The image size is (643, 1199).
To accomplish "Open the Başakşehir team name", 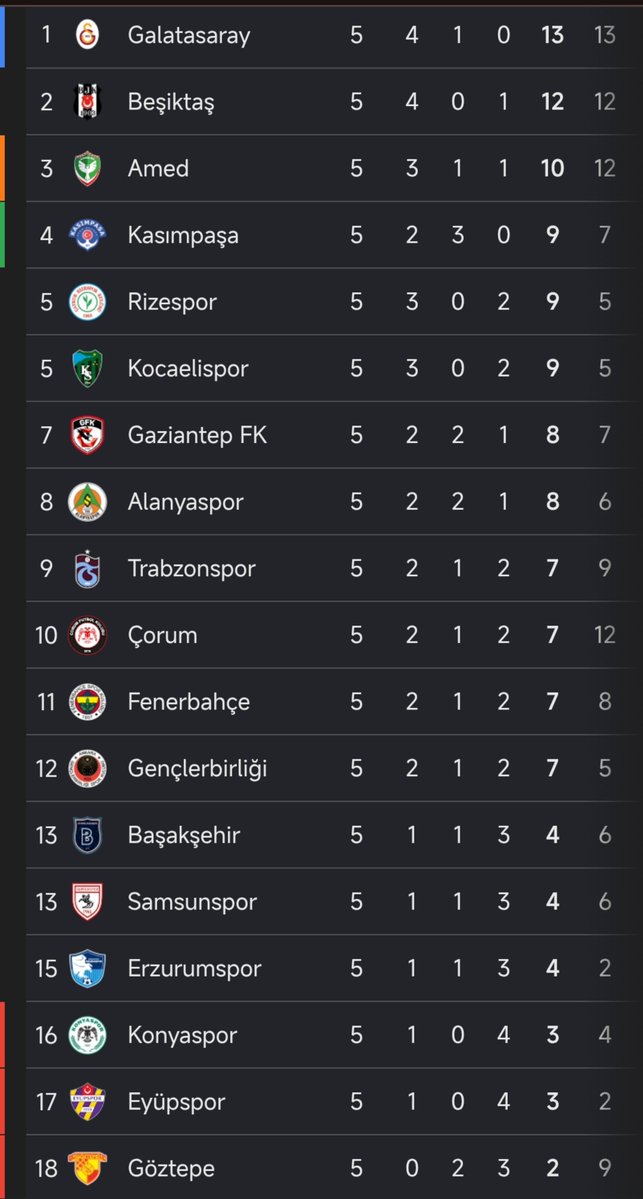I will pos(183,835).
